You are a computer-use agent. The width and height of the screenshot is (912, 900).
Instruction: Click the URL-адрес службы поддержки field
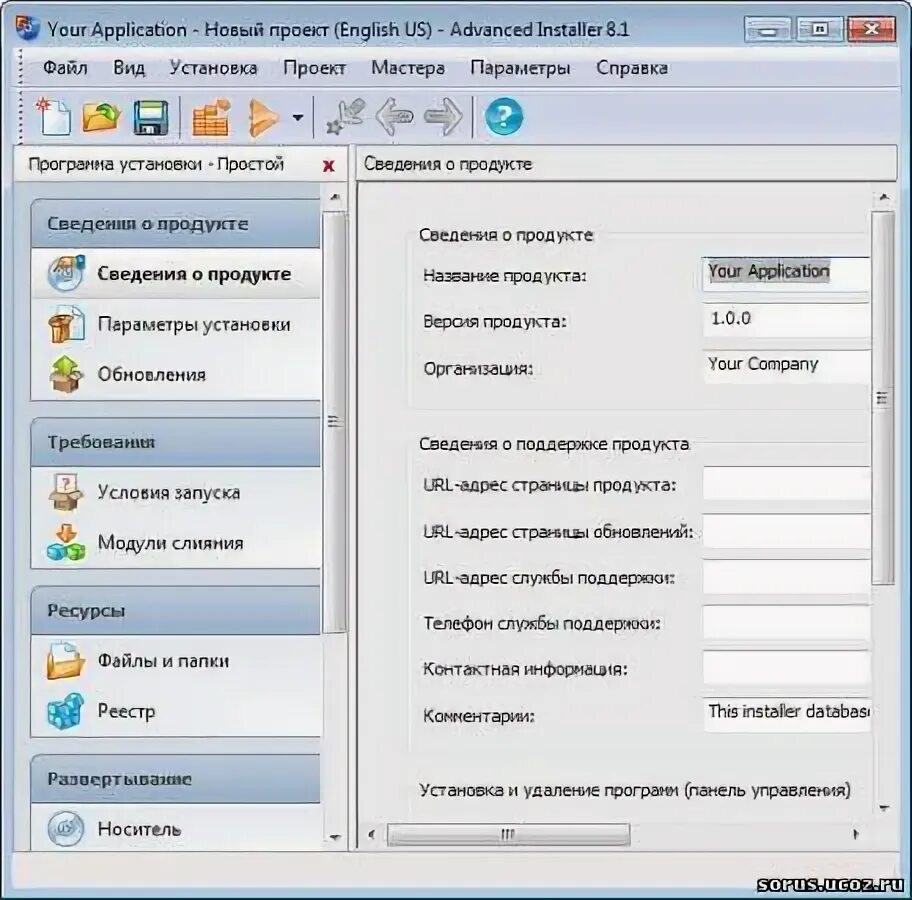[x=786, y=577]
